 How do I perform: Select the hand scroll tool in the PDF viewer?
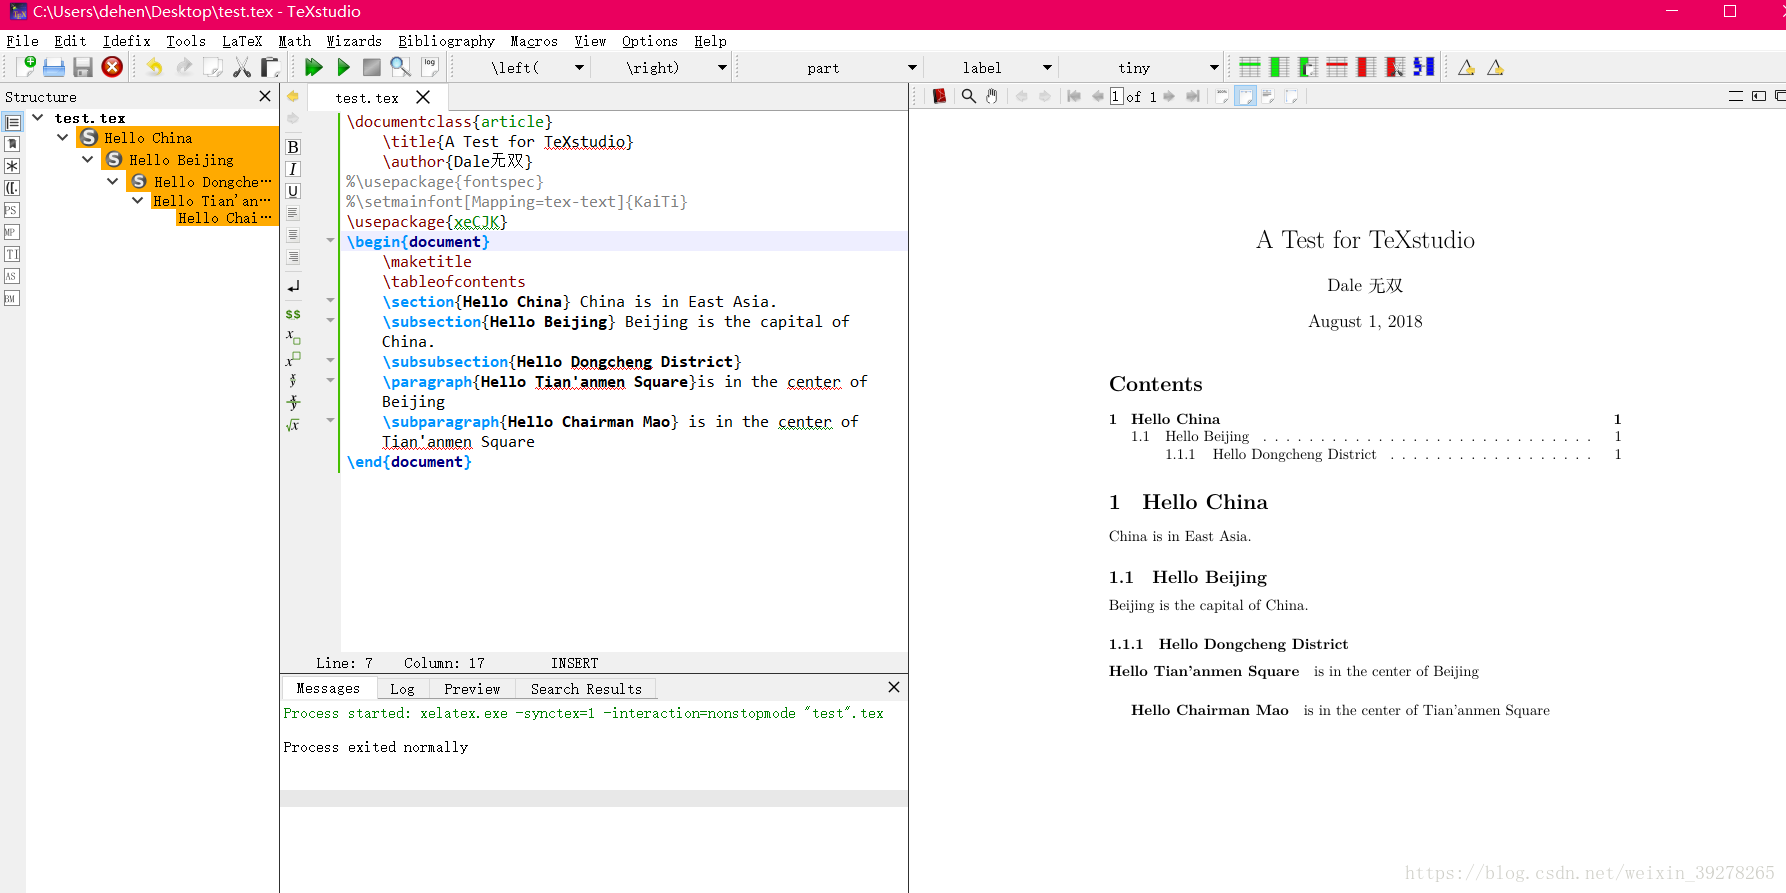click(x=992, y=96)
